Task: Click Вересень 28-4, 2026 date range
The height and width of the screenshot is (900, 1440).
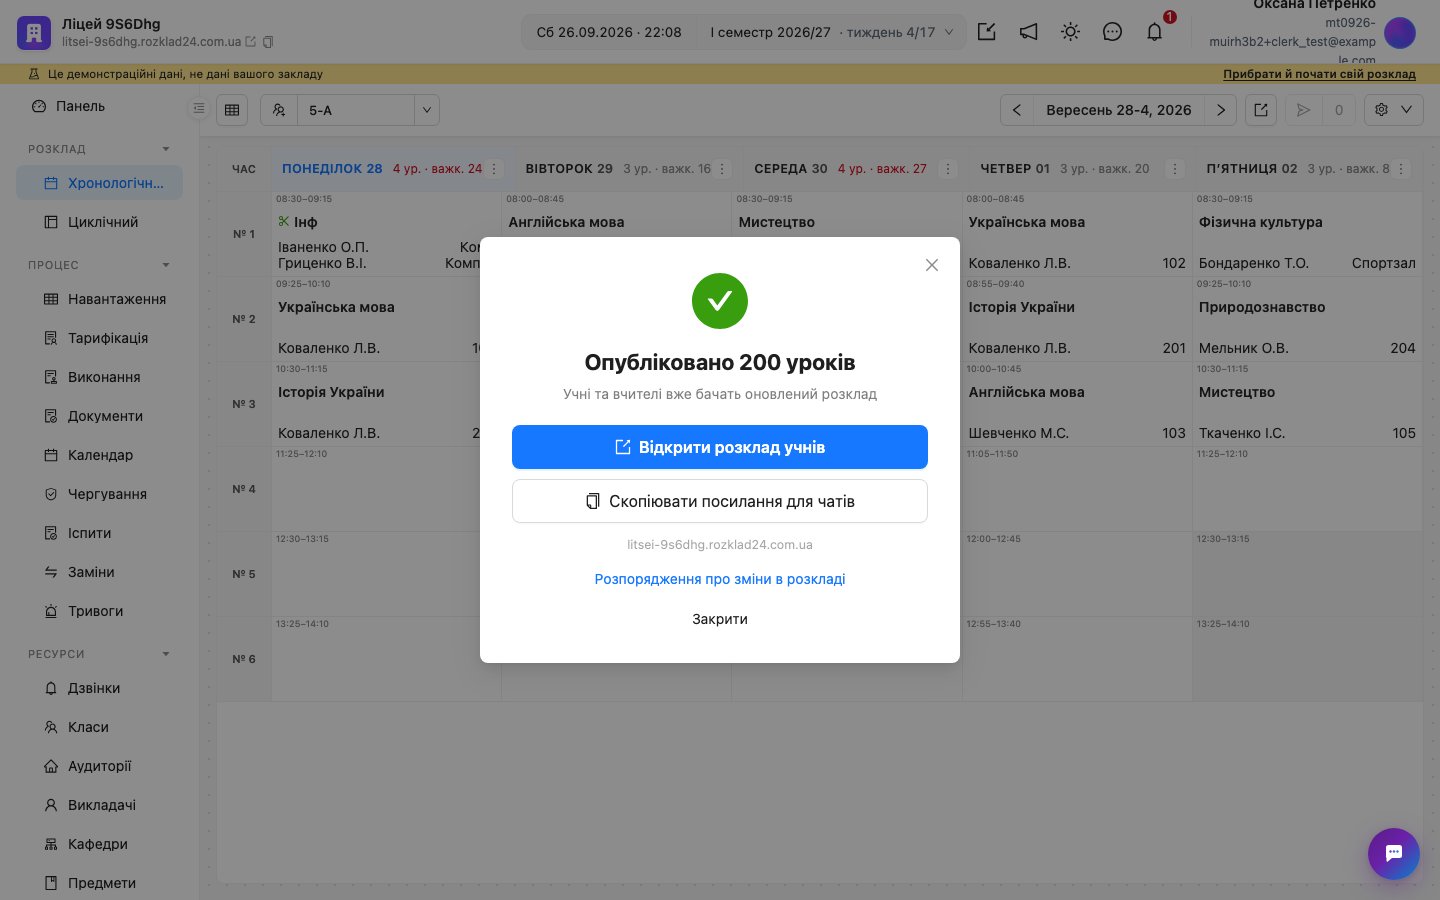Action: [x=1119, y=110]
